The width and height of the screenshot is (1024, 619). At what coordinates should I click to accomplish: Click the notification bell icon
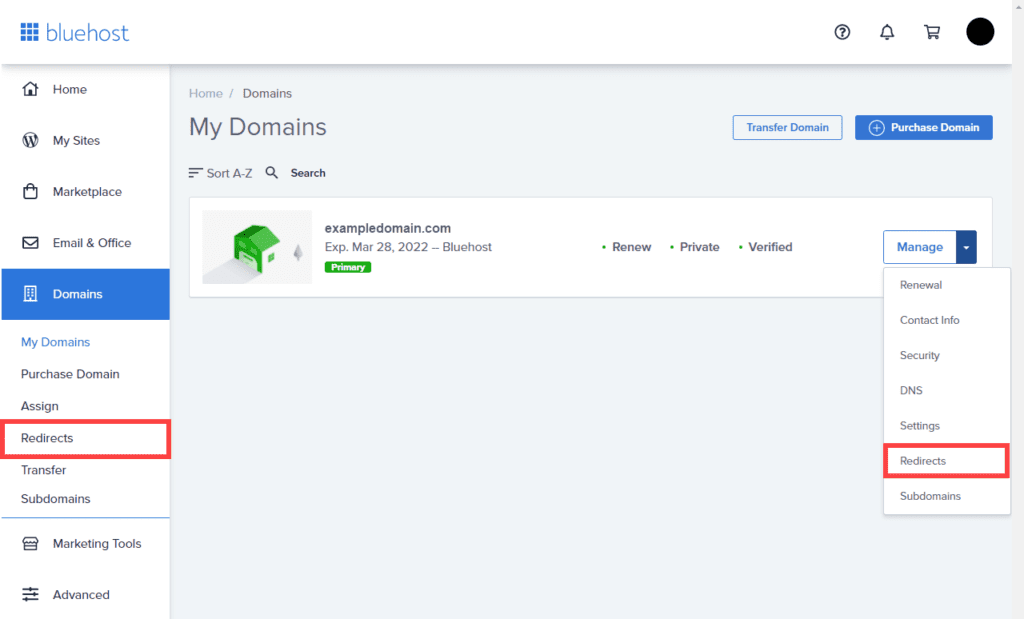[x=886, y=32]
